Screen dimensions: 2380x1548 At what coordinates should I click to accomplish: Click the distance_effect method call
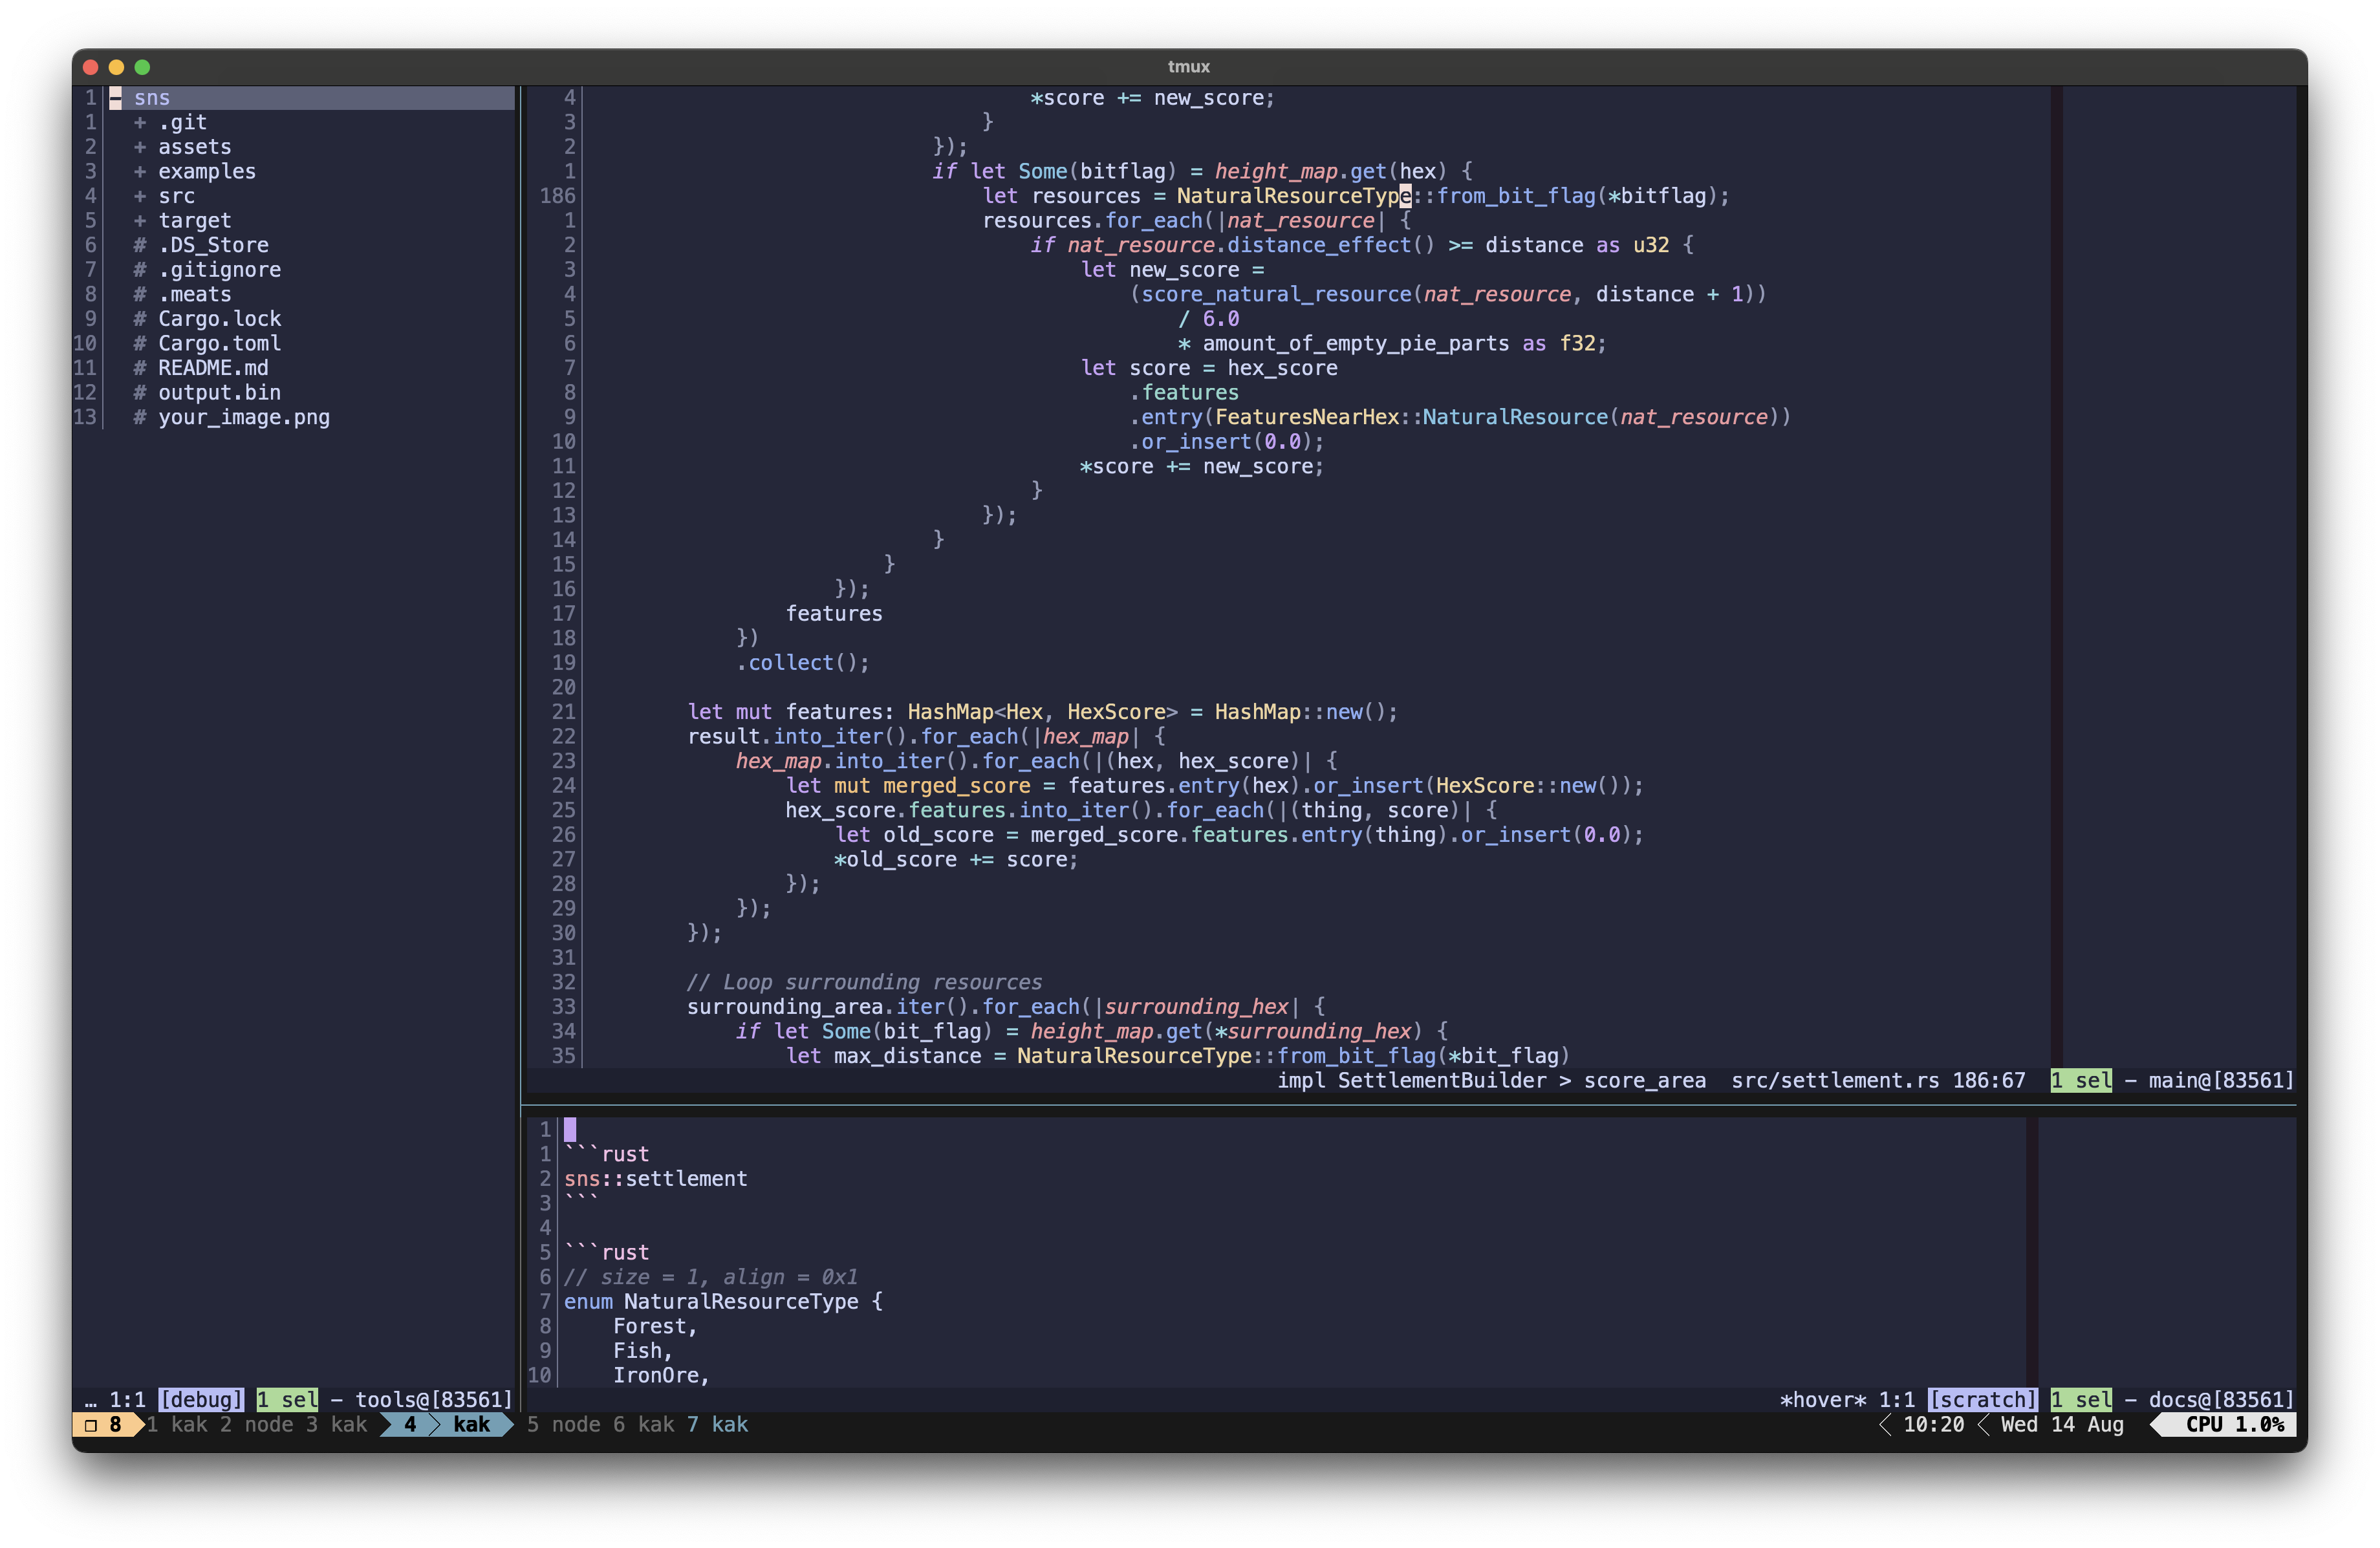[x=1319, y=245]
